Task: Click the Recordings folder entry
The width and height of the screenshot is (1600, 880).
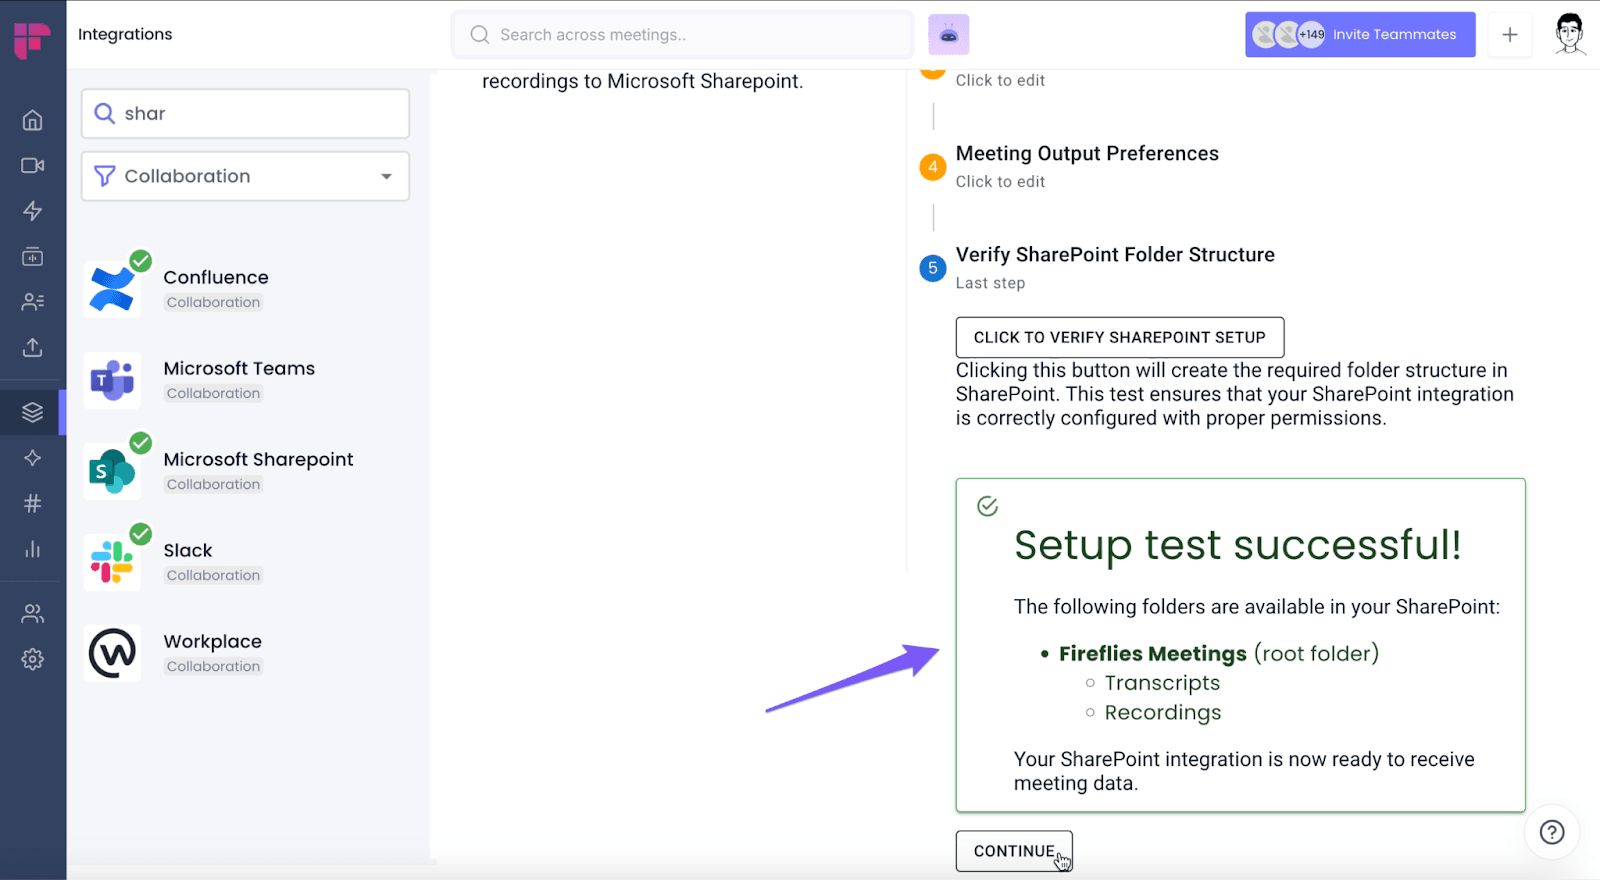Action: coord(1163,712)
